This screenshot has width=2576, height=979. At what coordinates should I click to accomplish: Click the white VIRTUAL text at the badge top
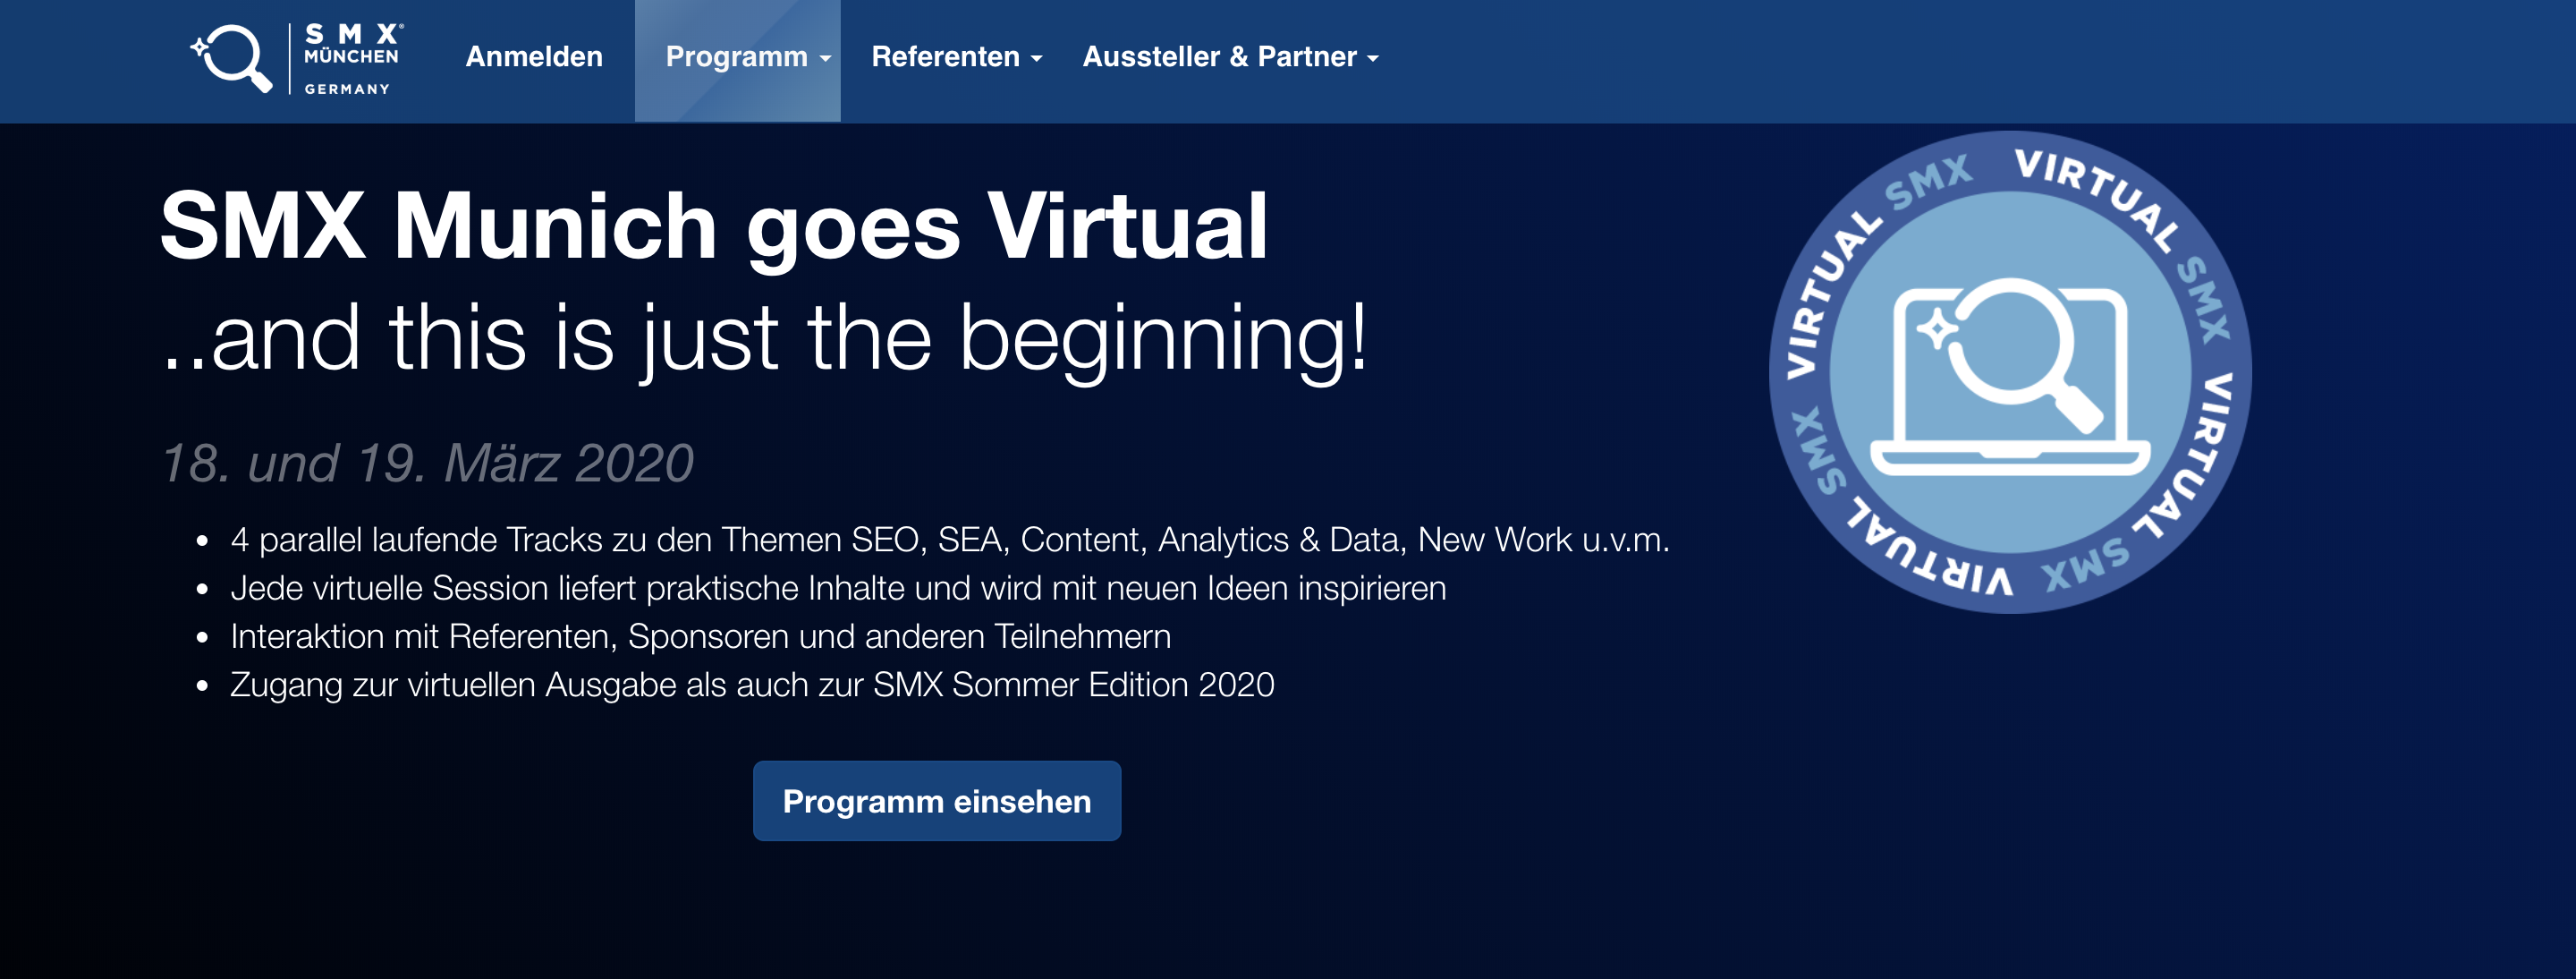(2098, 198)
